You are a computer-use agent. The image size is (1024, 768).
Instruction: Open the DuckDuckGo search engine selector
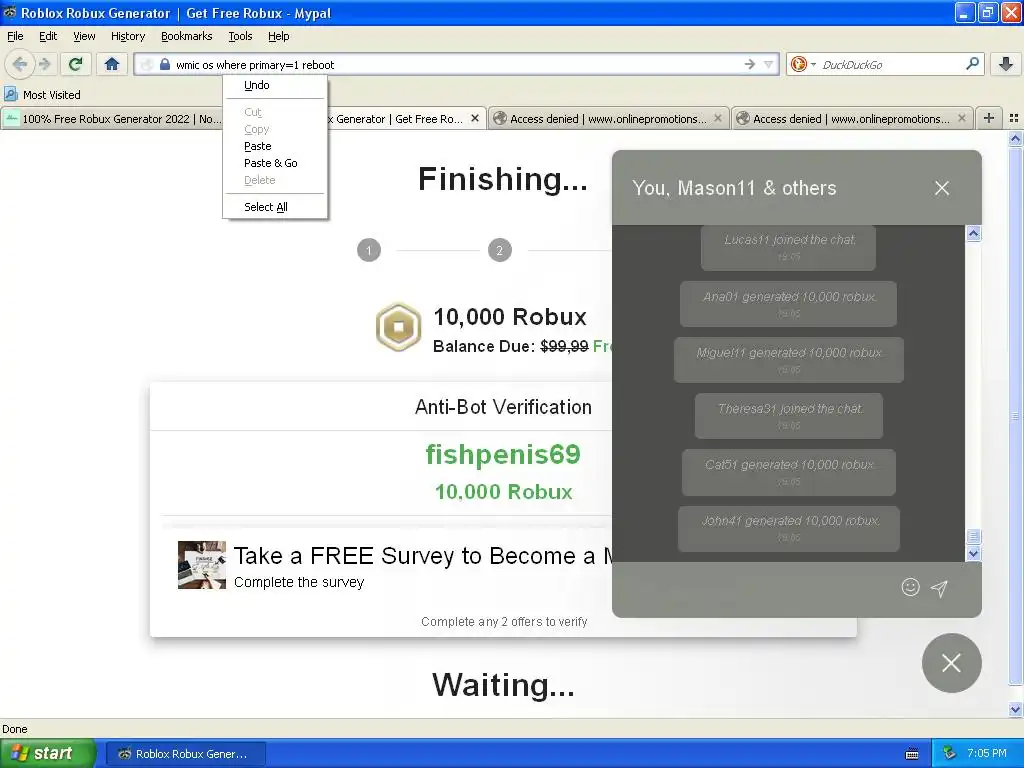(x=803, y=64)
